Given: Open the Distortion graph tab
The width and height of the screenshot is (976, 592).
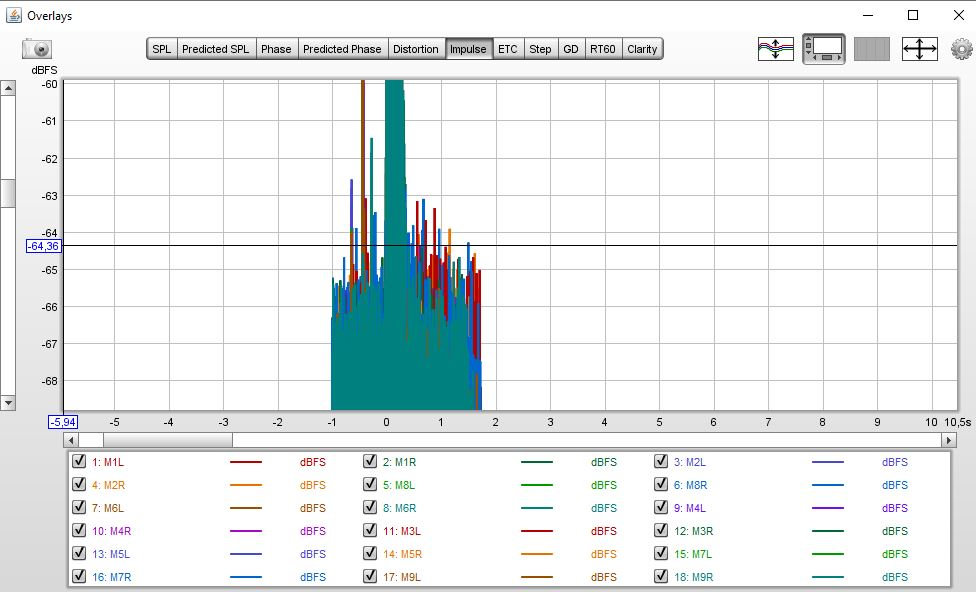Looking at the screenshot, I should tap(416, 49).
